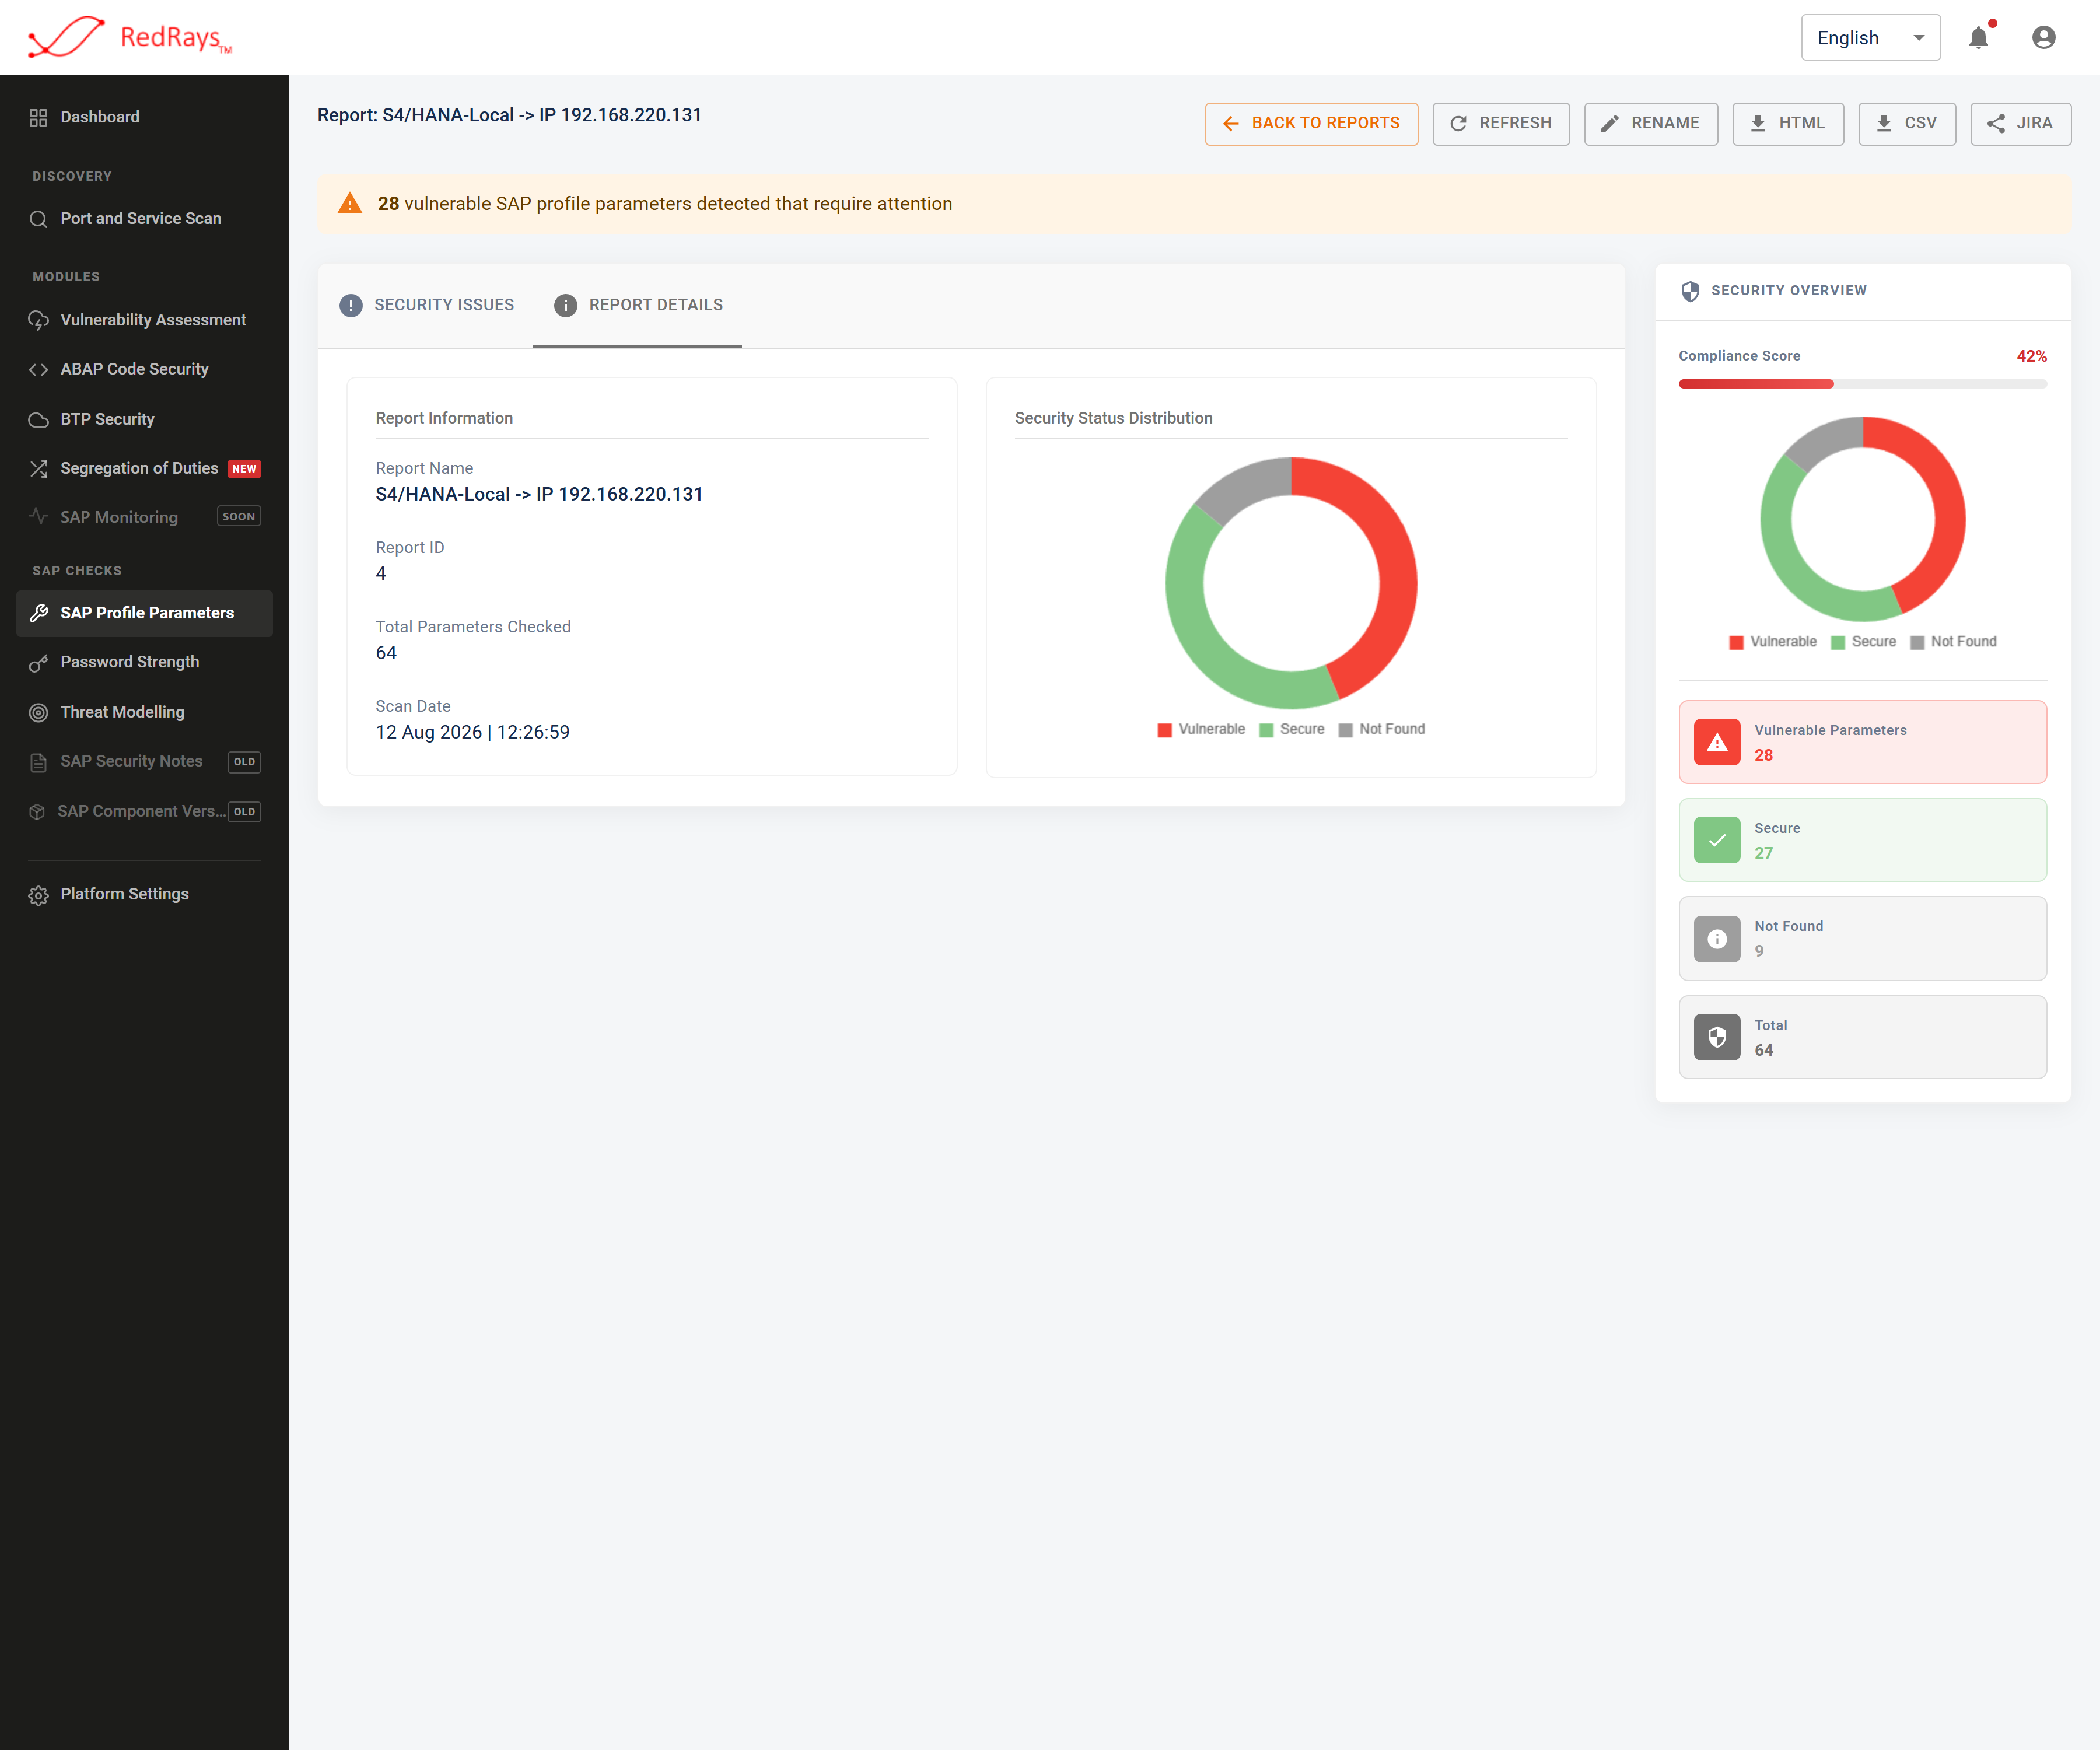This screenshot has height=1750, width=2100.
Task: Click the Report Details info icon
Action: [x=565, y=305]
